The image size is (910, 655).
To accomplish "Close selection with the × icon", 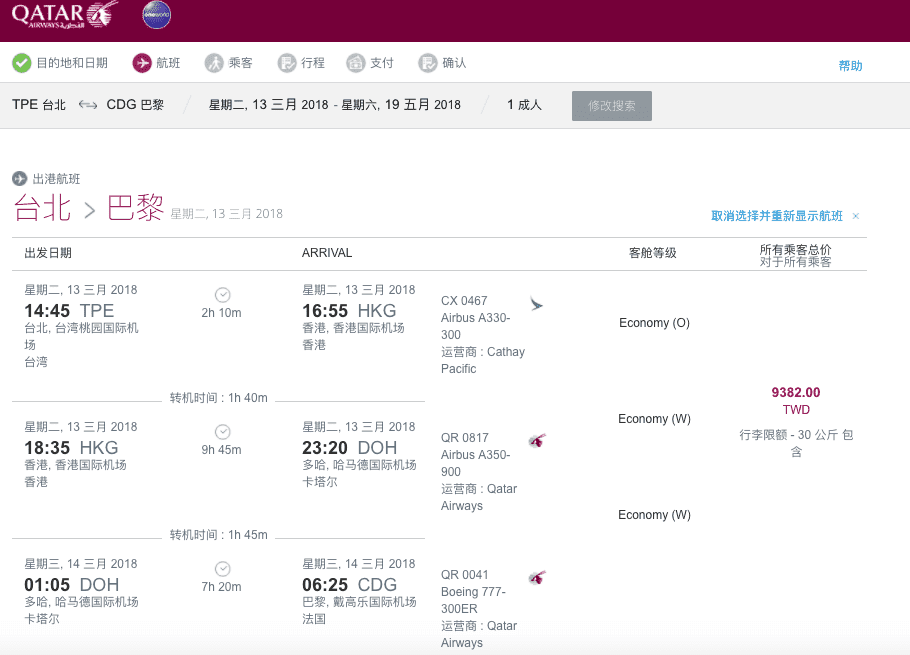I will (856, 216).
